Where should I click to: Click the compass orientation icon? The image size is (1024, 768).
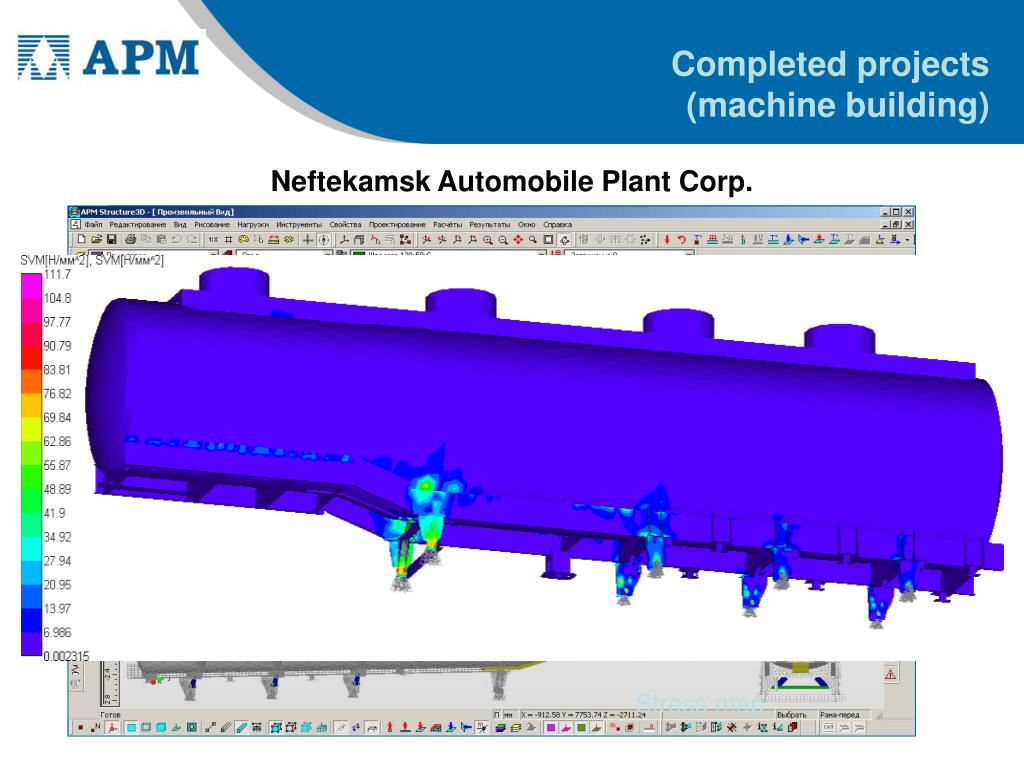323,240
